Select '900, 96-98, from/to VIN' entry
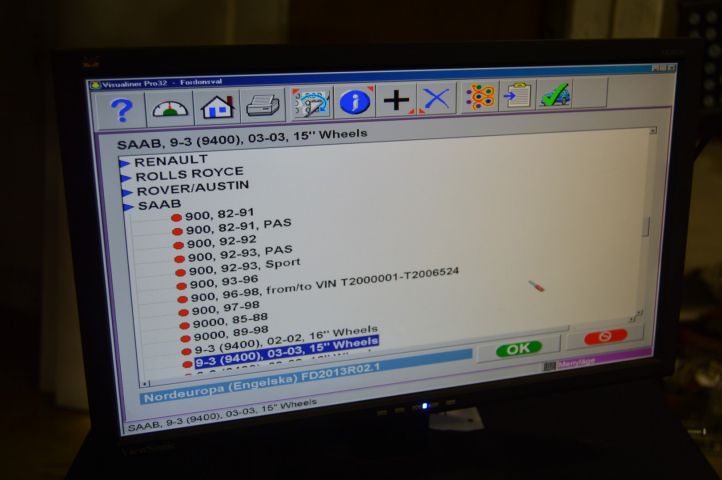The image size is (722, 480). pos(325,285)
